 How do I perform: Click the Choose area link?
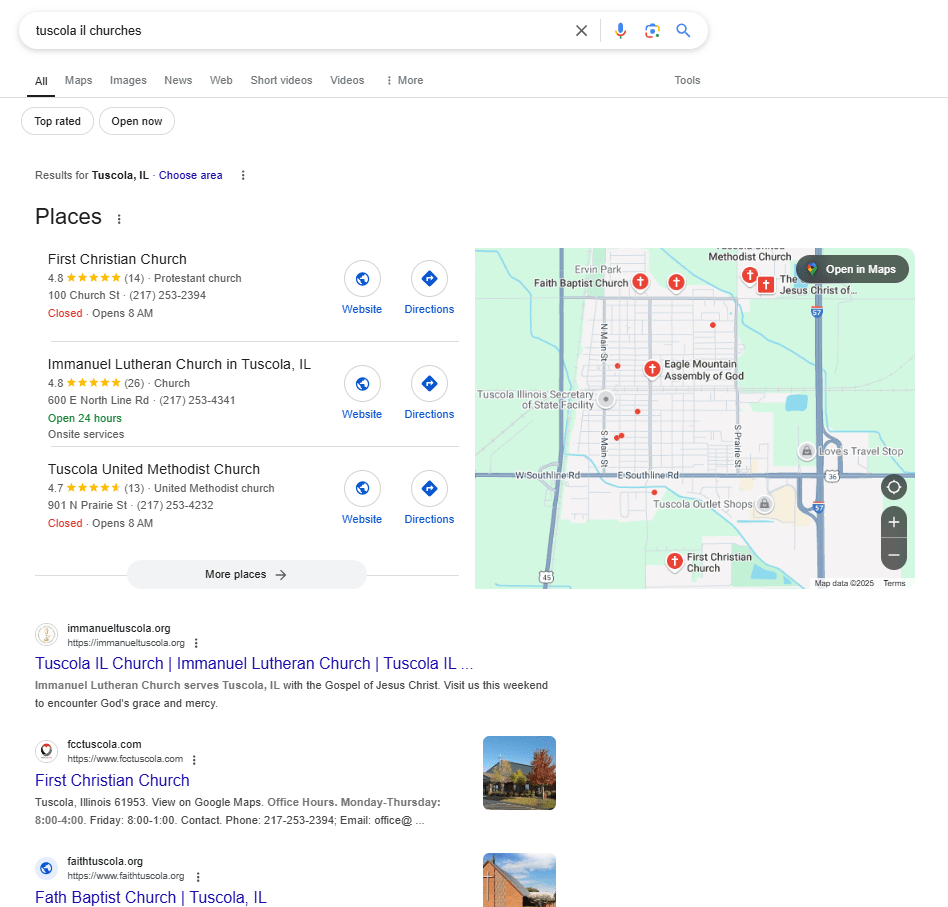(190, 175)
